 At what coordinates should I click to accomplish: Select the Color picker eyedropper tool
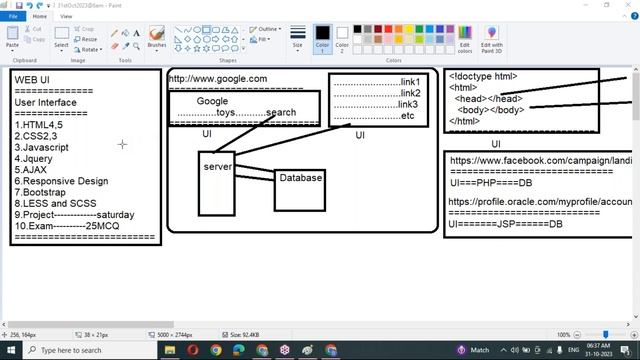click(126, 47)
